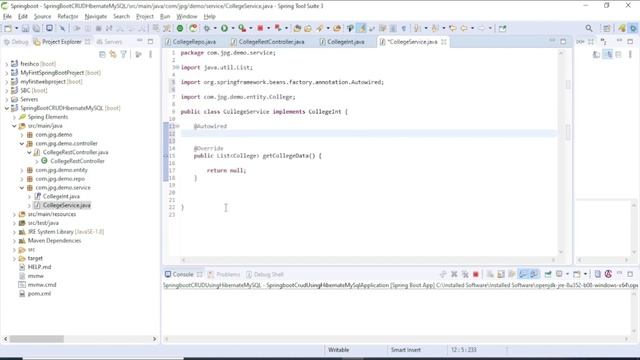Screen dimensions: 640x360
Task: Close the CollegeService.java tab
Action: [x=444, y=42]
